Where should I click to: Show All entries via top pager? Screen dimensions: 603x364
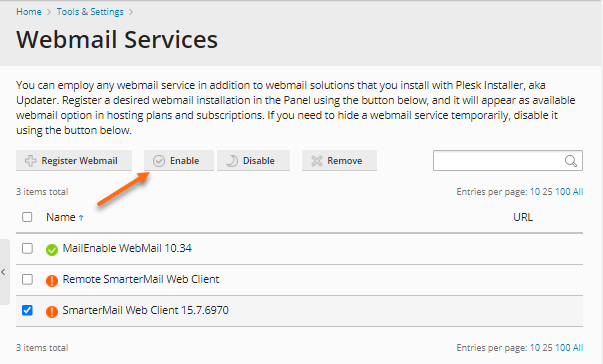(x=578, y=192)
